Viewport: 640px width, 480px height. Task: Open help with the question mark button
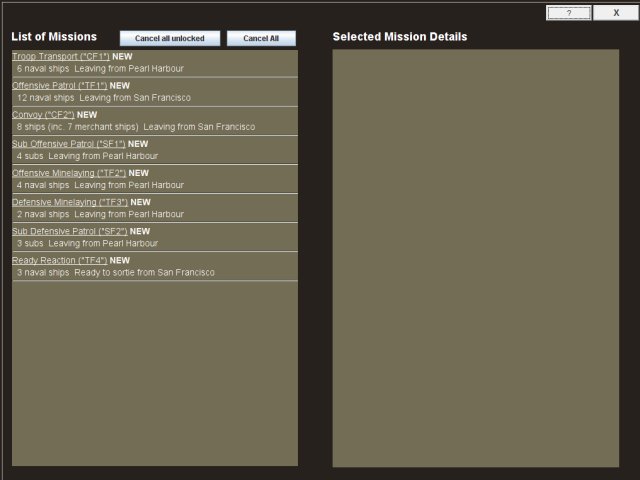click(568, 13)
